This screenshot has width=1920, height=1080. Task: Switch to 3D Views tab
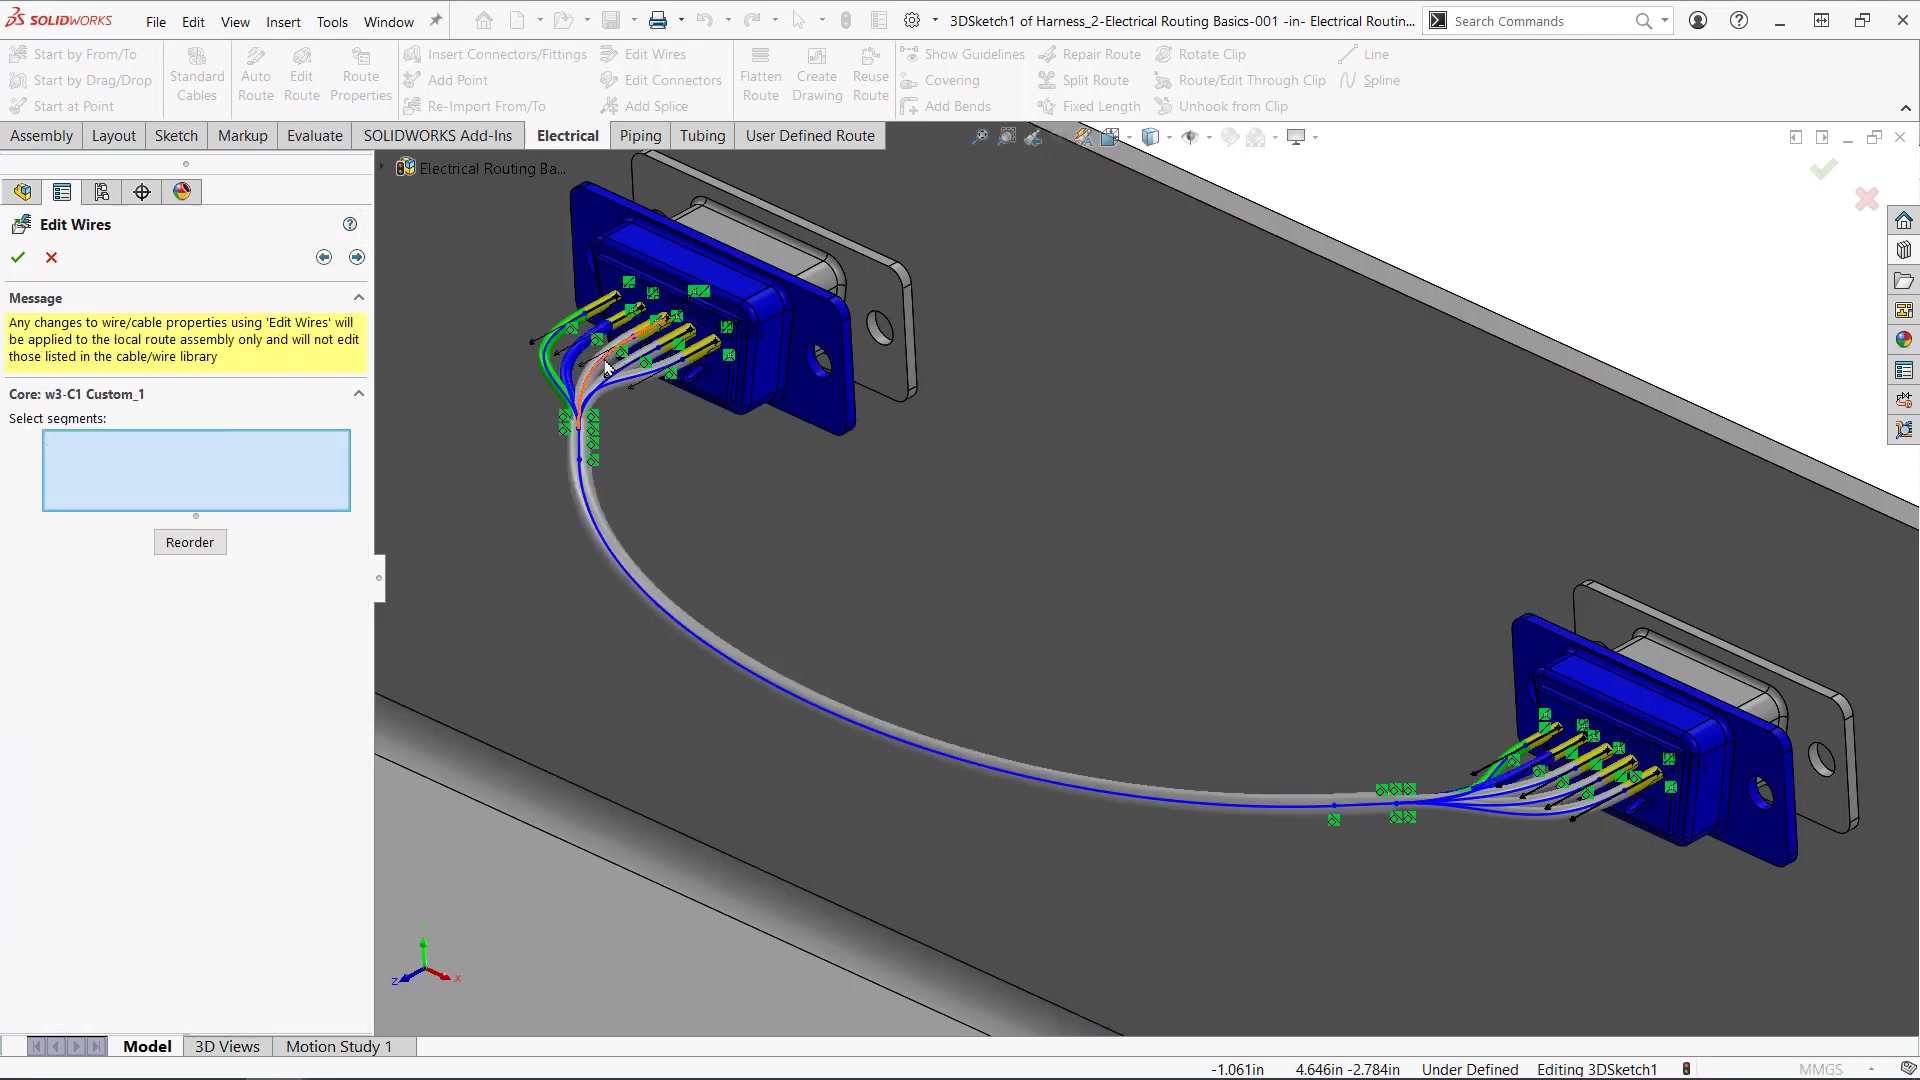point(227,1046)
